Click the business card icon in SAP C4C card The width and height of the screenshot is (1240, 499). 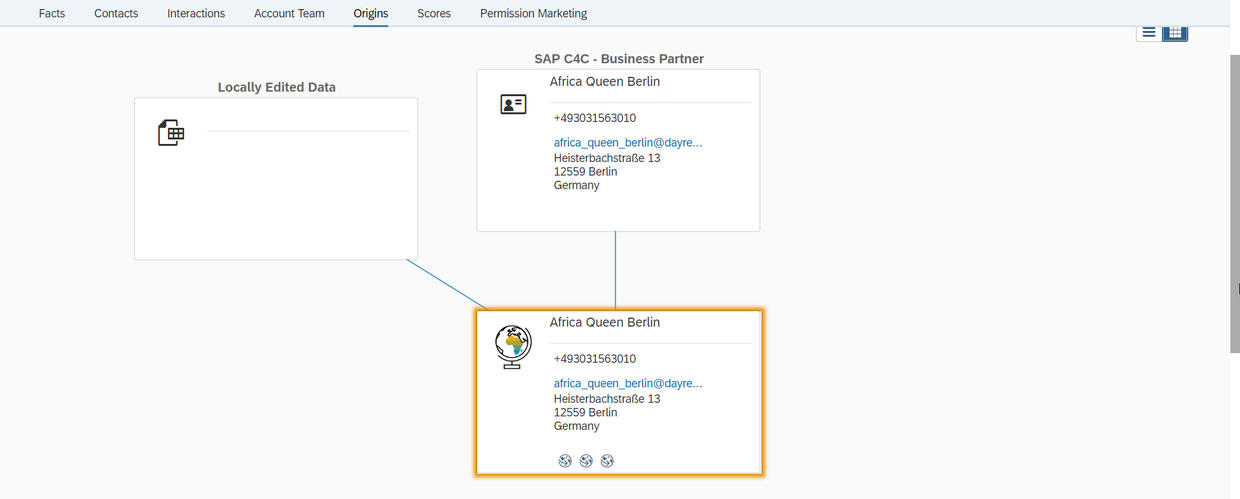click(x=513, y=104)
